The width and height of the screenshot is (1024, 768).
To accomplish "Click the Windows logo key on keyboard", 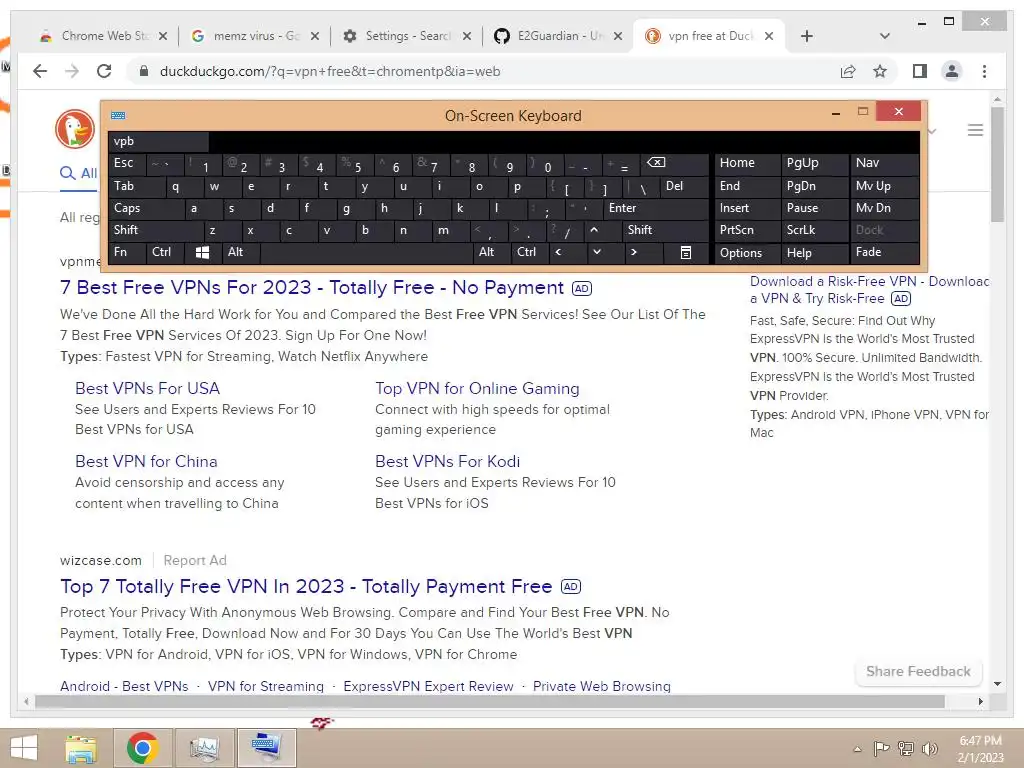I will click(x=202, y=252).
